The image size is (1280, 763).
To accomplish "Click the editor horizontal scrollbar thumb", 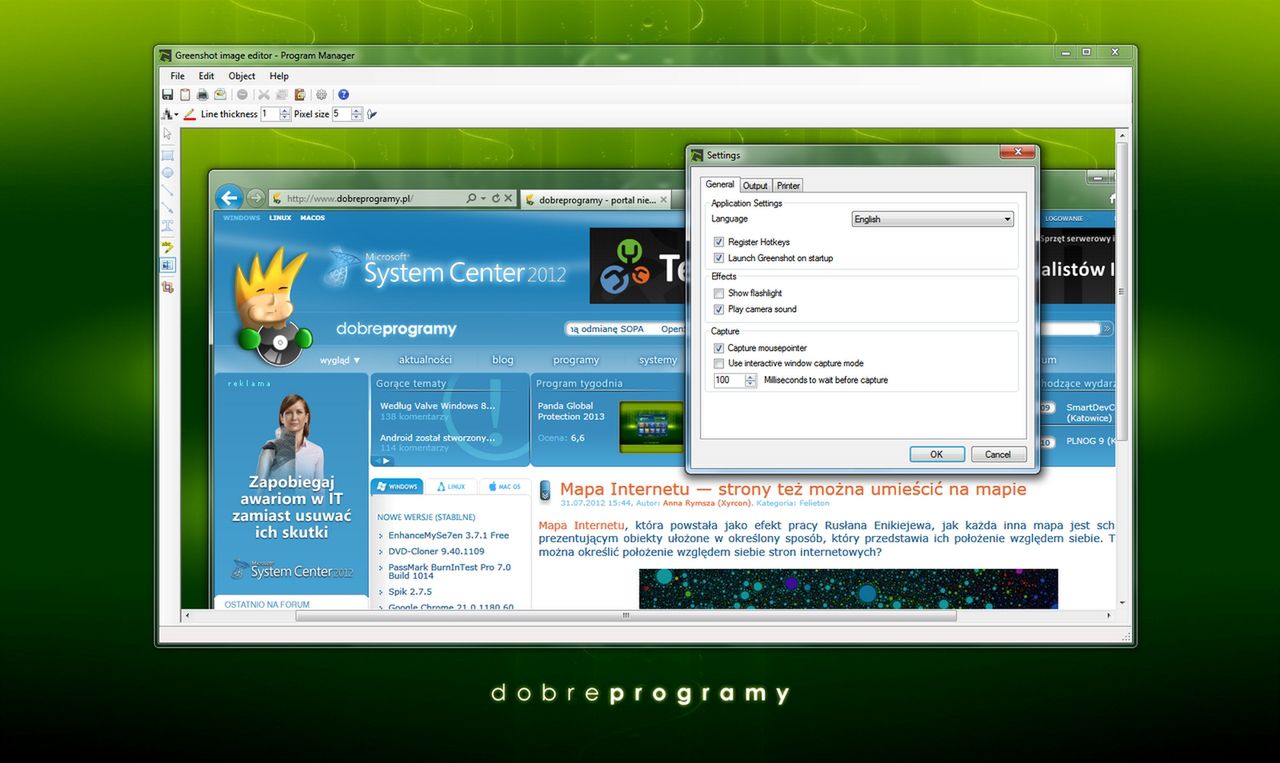I will click(625, 616).
